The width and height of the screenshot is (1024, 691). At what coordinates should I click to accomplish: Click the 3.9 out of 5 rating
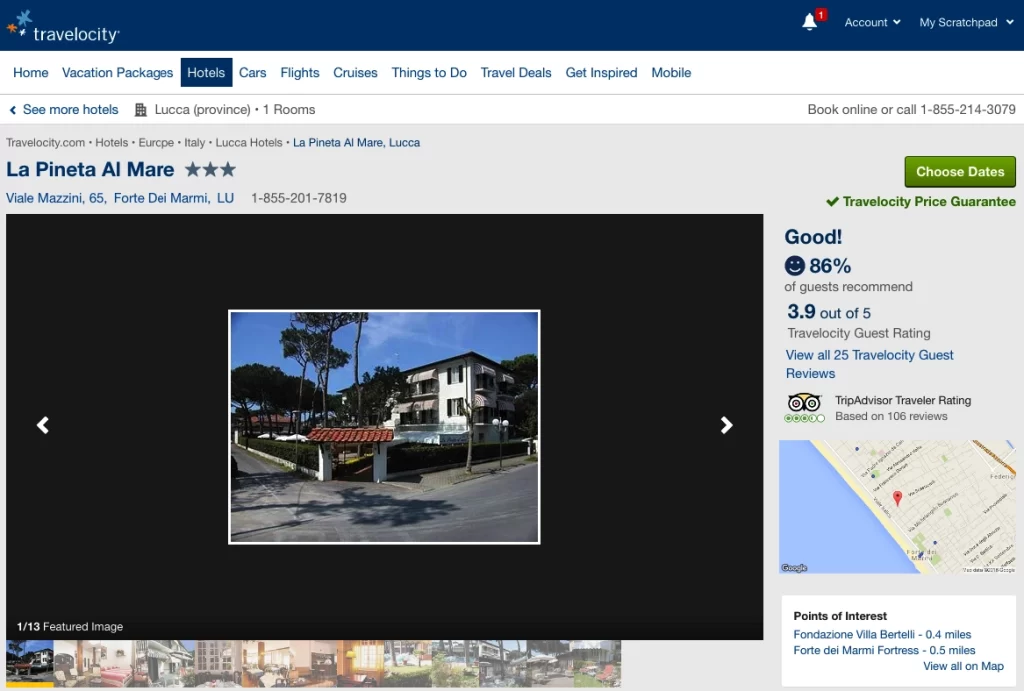pos(829,312)
